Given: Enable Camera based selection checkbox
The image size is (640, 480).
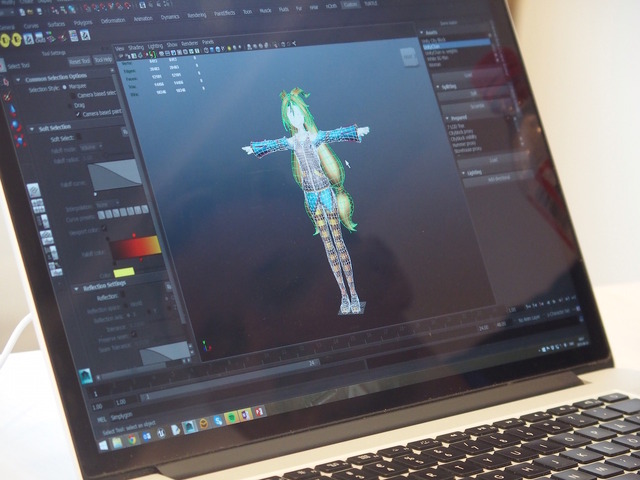Looking at the screenshot, I should tap(72, 96).
